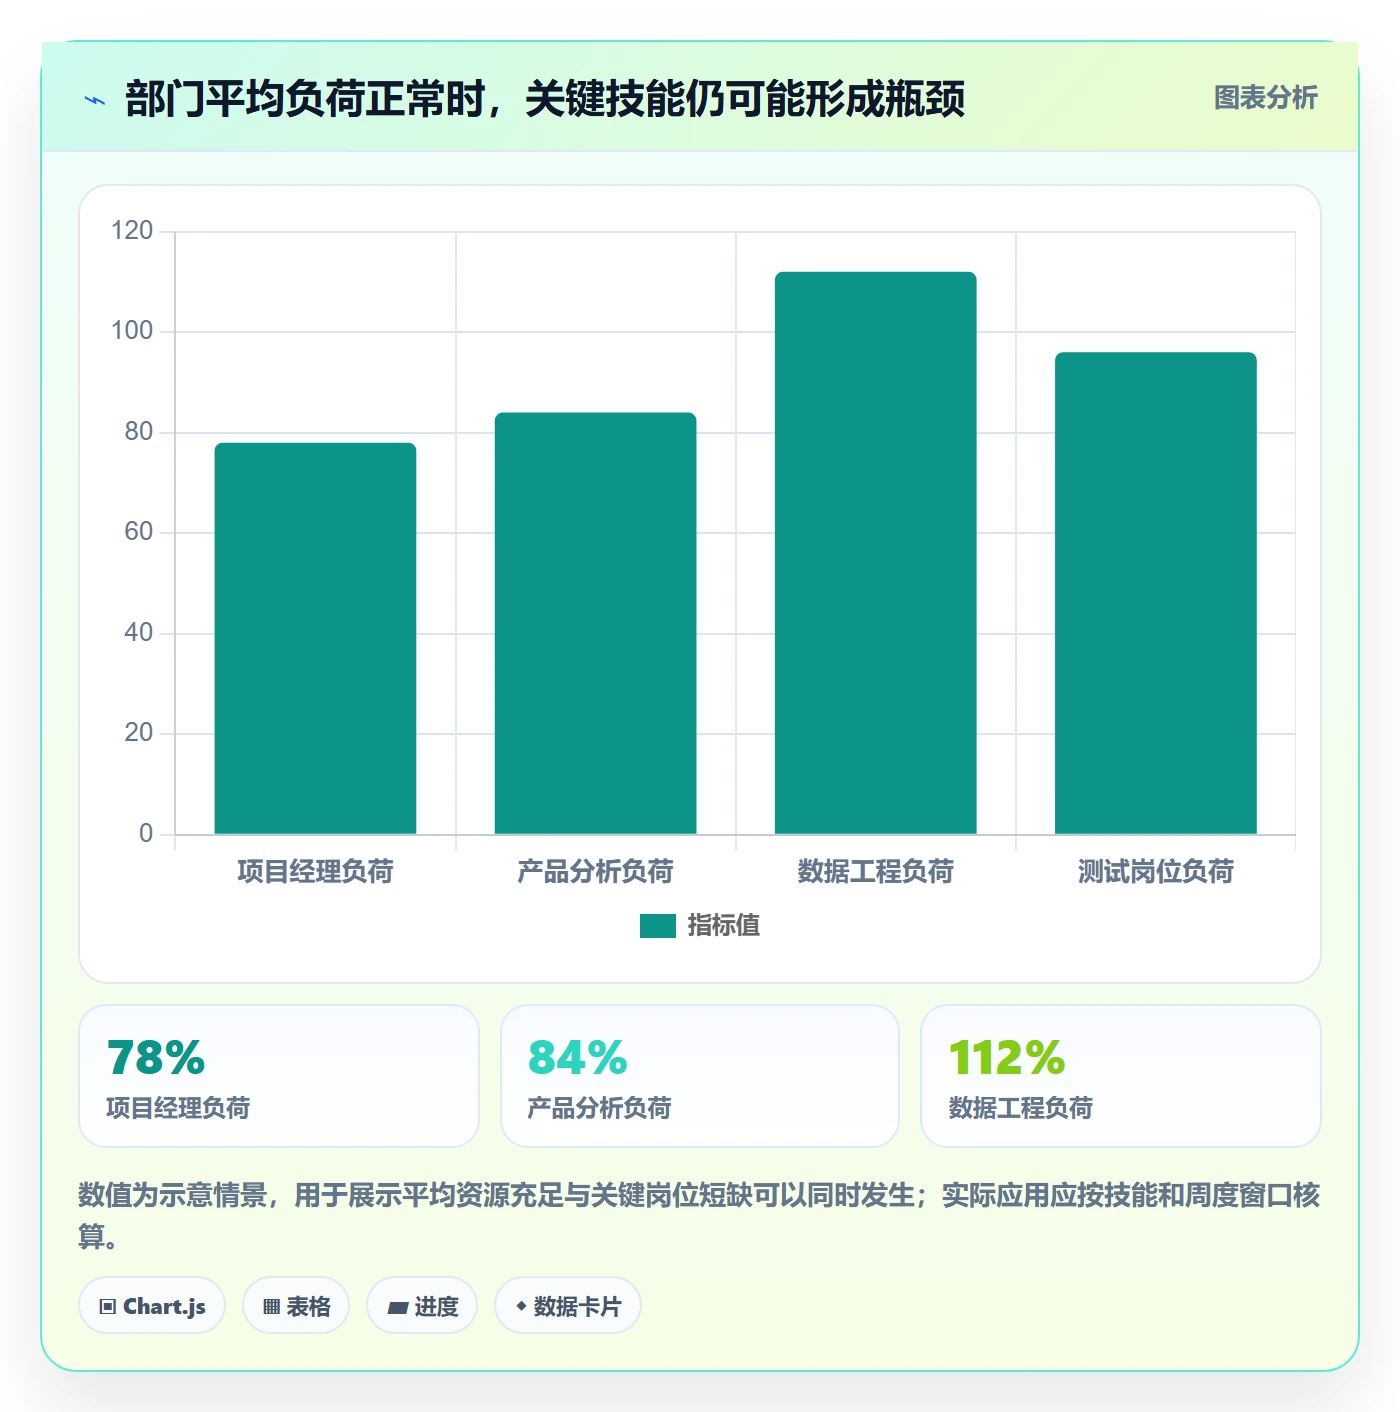Viewport: 1400px width, 1412px height.
Task: Click the diamond icon in 数据卡片 tag
Action: [521, 1306]
